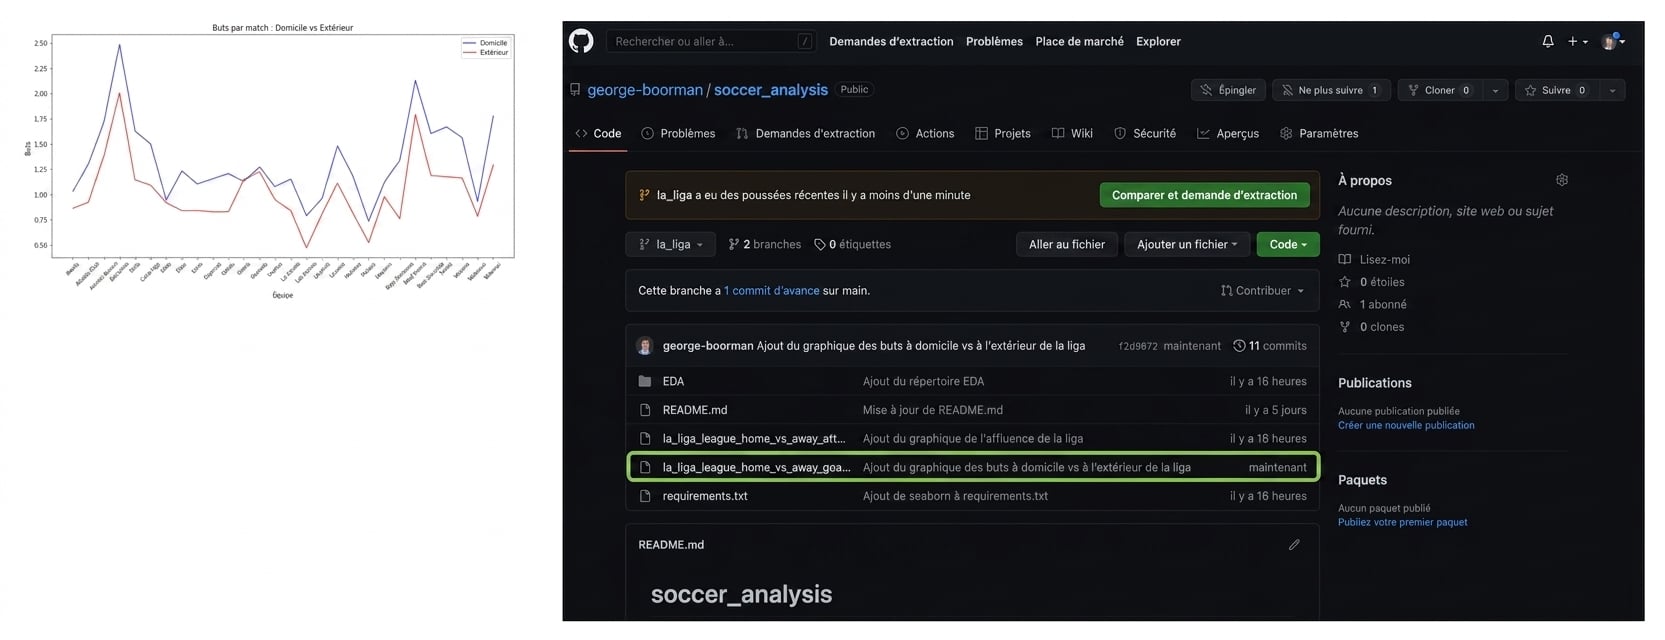Open commit message 'Ajout du répertoire EDA'
This screenshot has height=640, width=1665.
coord(923,381)
